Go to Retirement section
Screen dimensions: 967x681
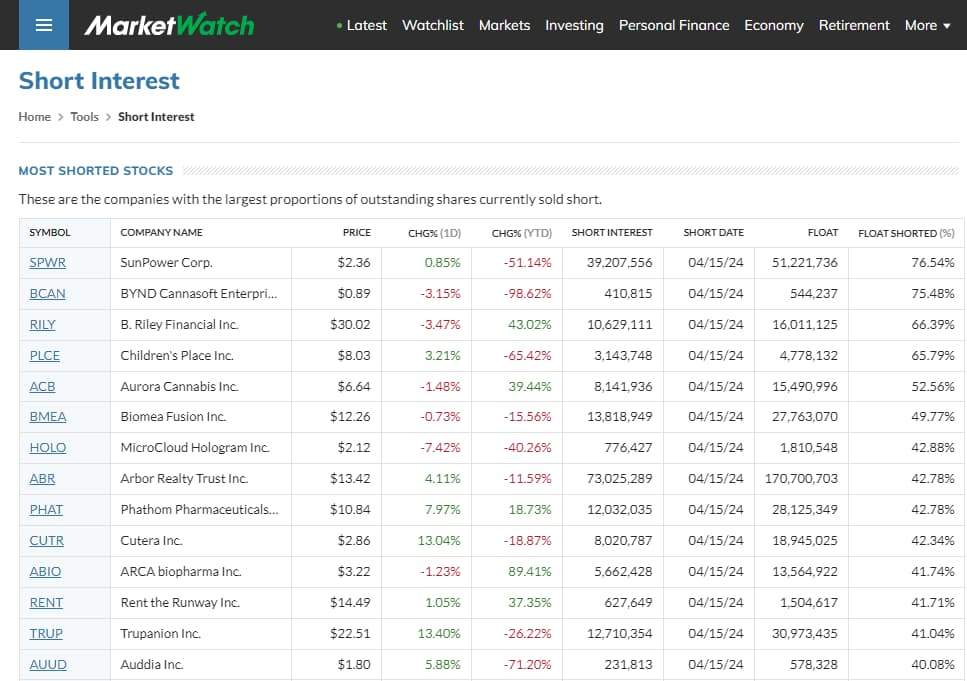coord(854,25)
